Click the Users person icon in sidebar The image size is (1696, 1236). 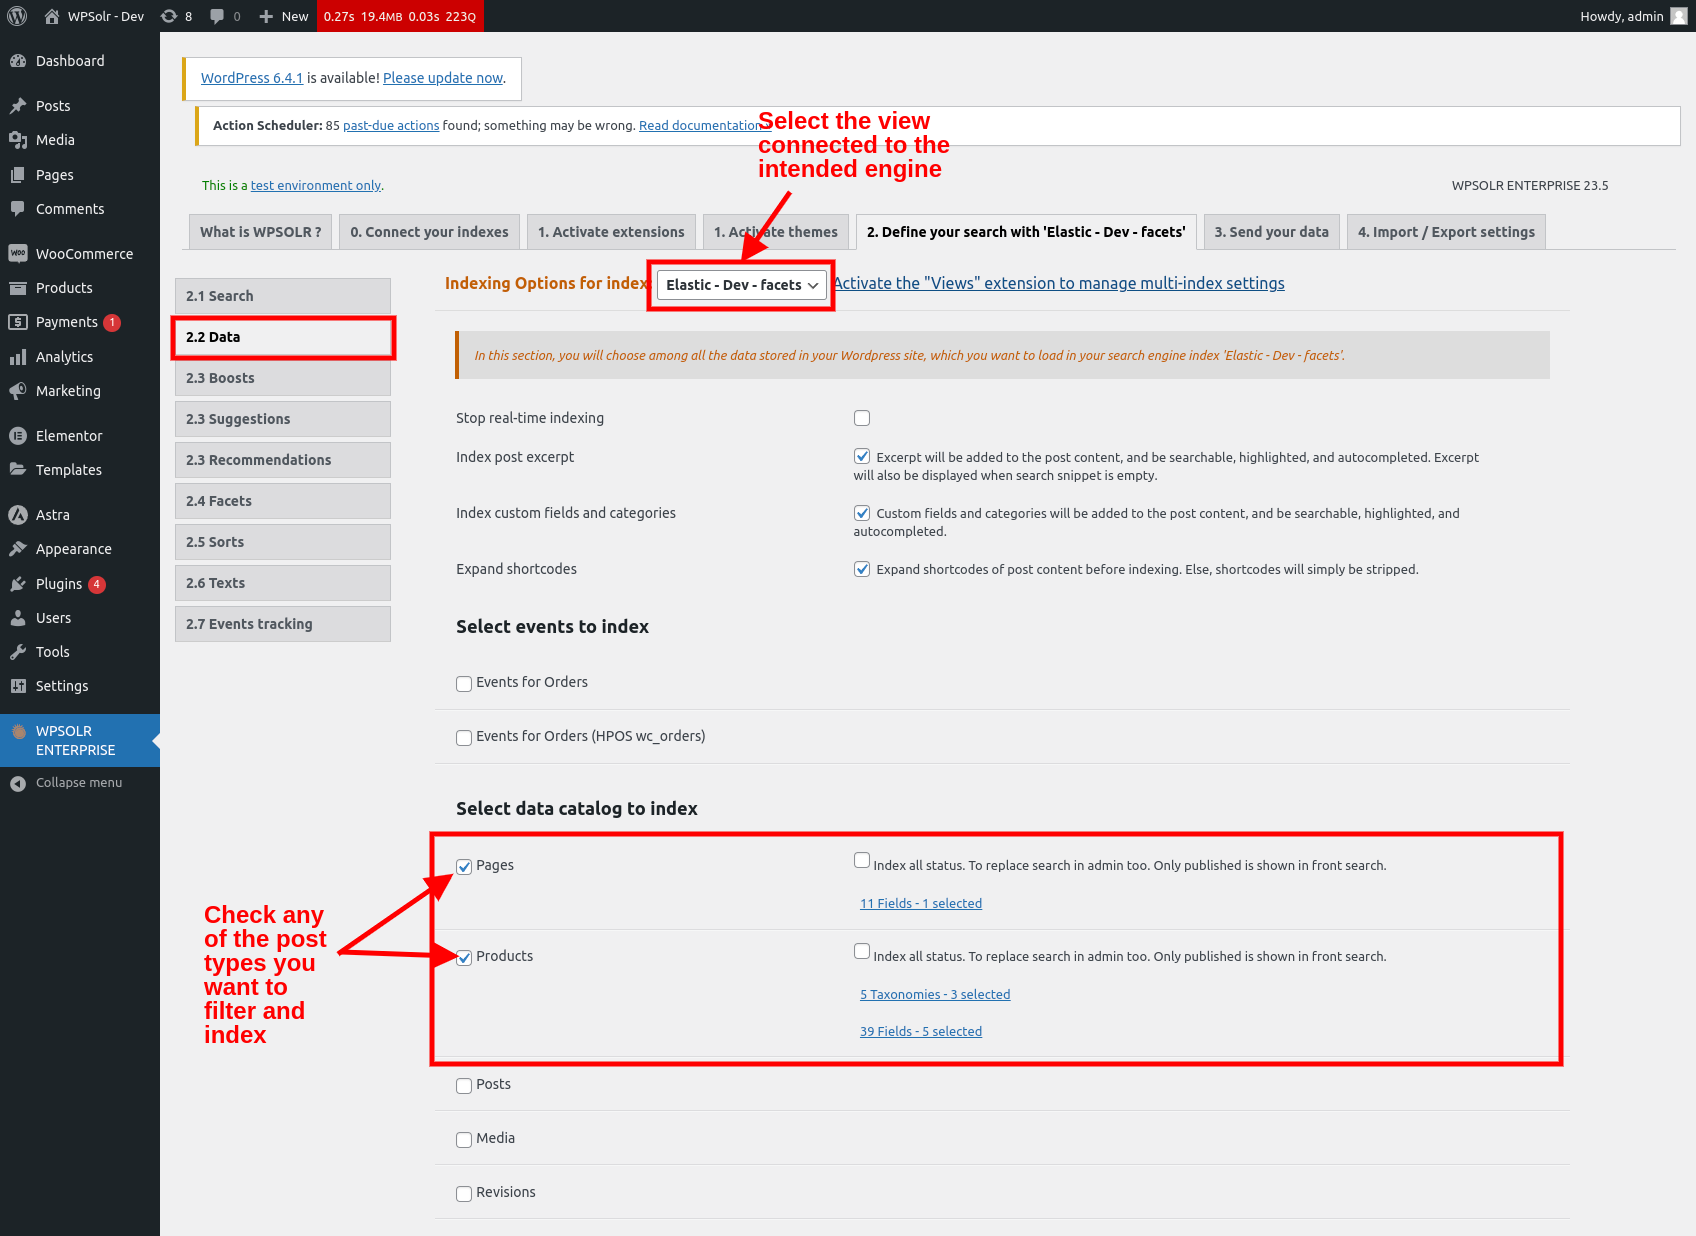[18, 618]
